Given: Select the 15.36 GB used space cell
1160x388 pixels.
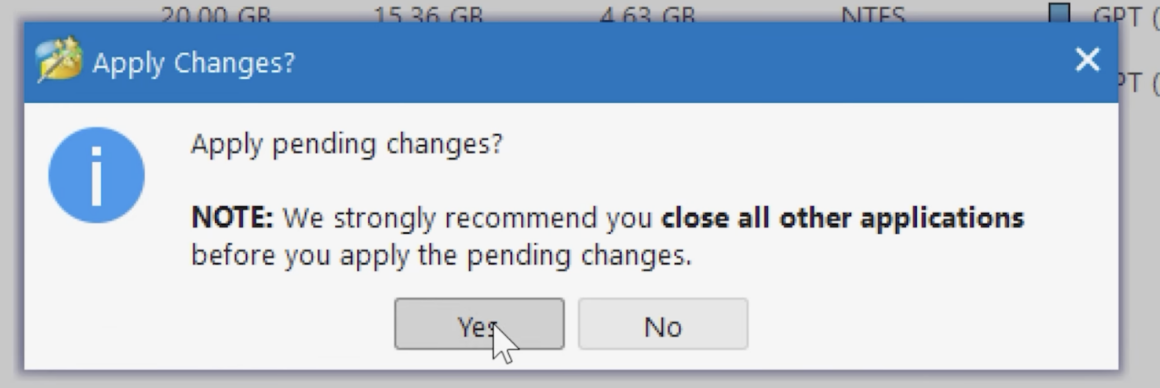Looking at the screenshot, I should click(x=428, y=15).
